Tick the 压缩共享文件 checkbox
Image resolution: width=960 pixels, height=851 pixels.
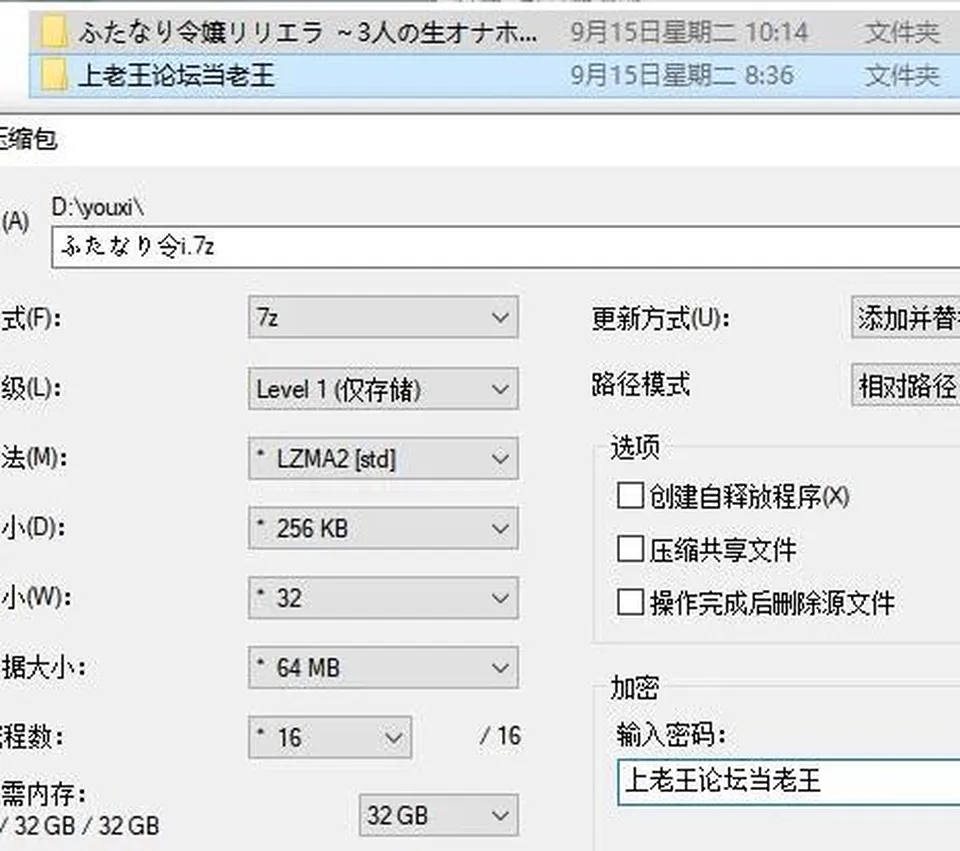pos(630,549)
